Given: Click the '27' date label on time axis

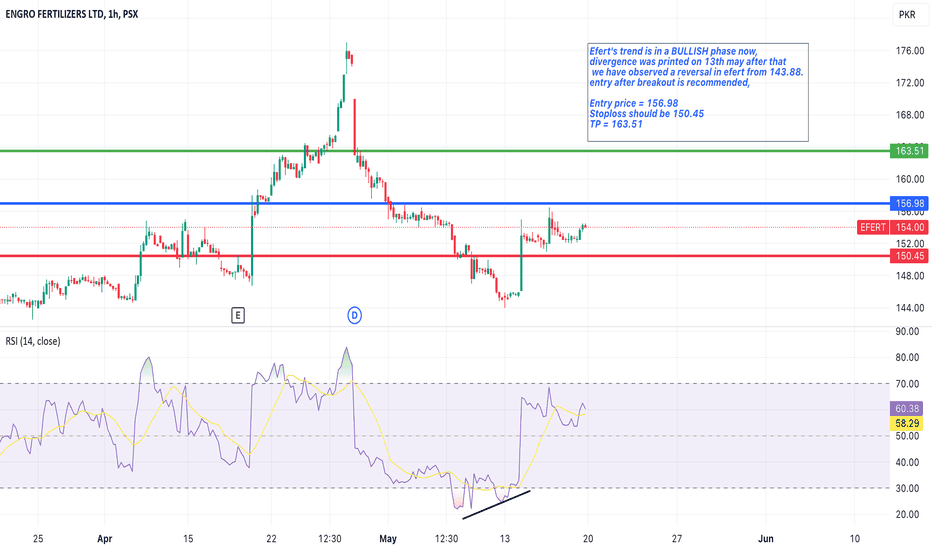Looking at the screenshot, I should (x=676, y=539).
